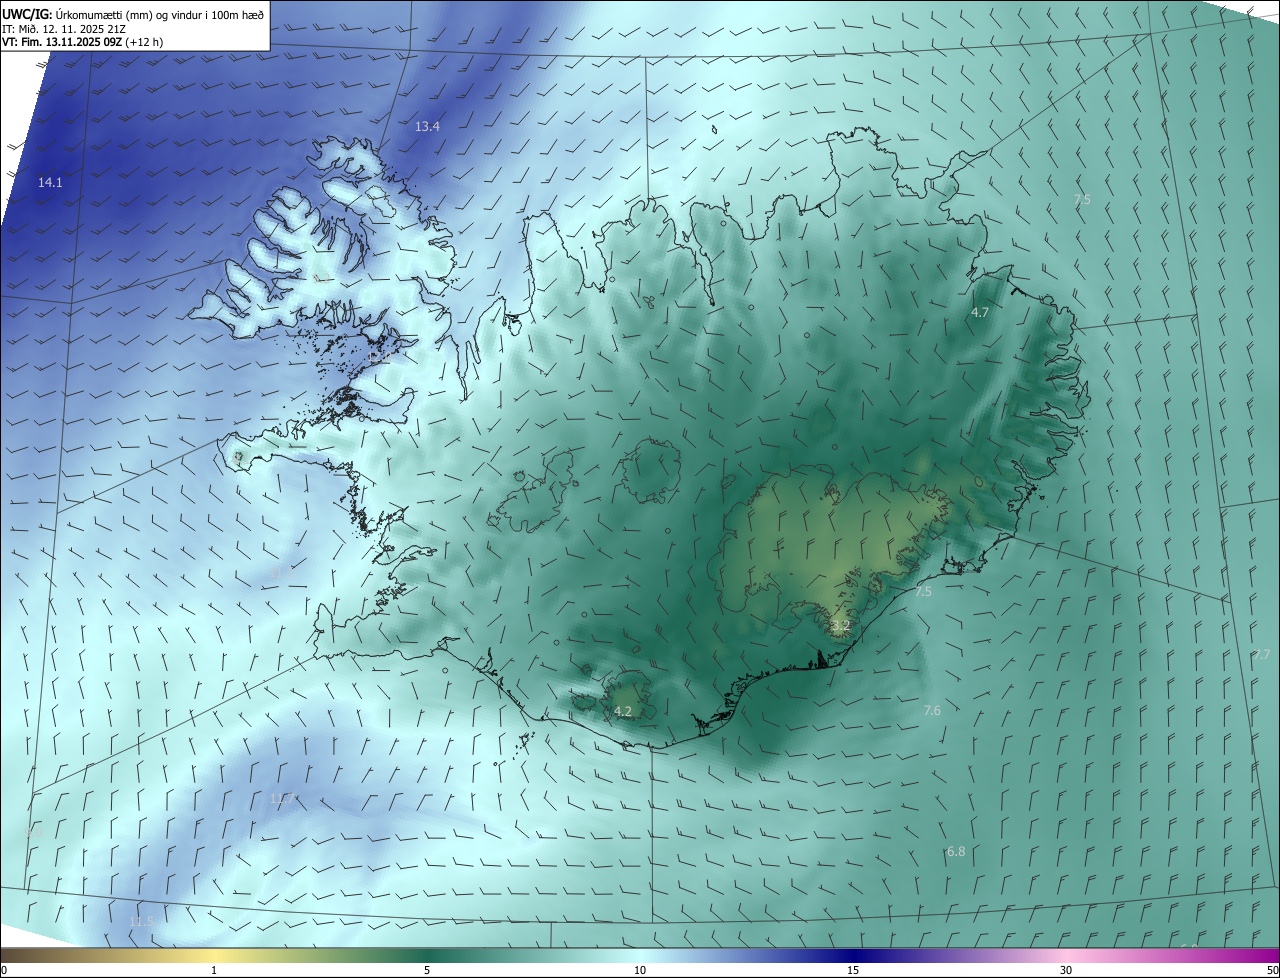Click the 7.7 value at the east edge

click(1261, 654)
